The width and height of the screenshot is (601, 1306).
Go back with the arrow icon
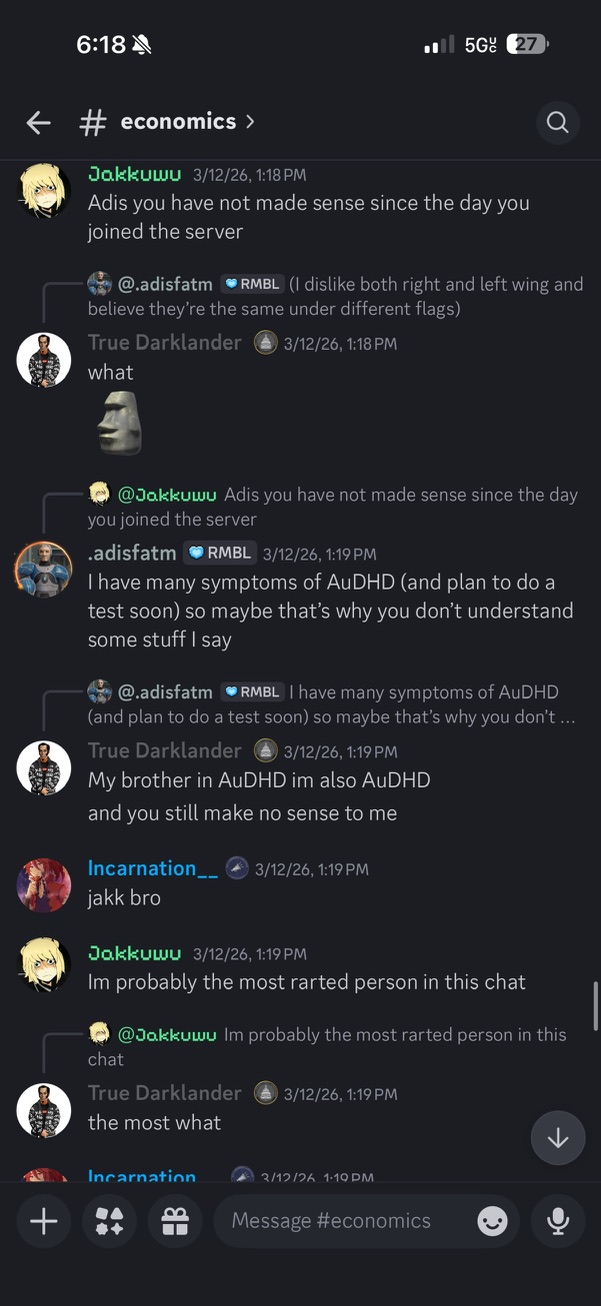click(37, 121)
